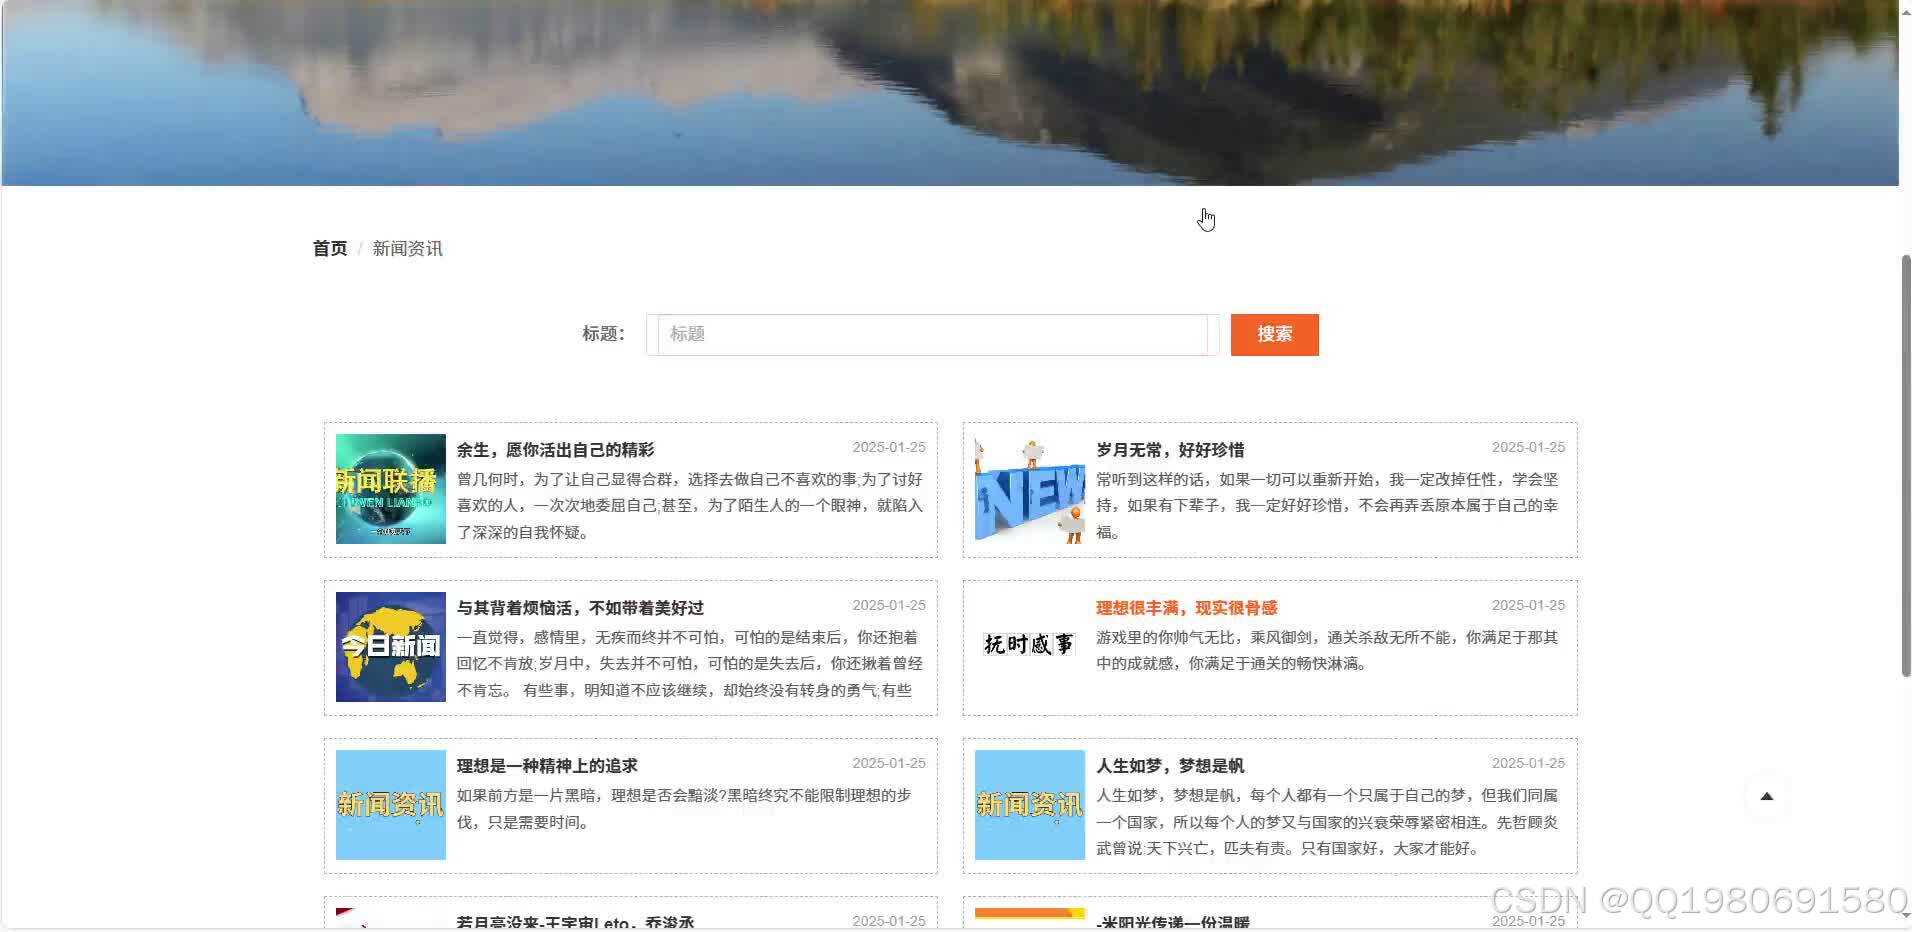Open article 若月亮没来-王宇宙Leto、乔浚丞
Image resolution: width=1912 pixels, height=932 pixels.
[575, 922]
